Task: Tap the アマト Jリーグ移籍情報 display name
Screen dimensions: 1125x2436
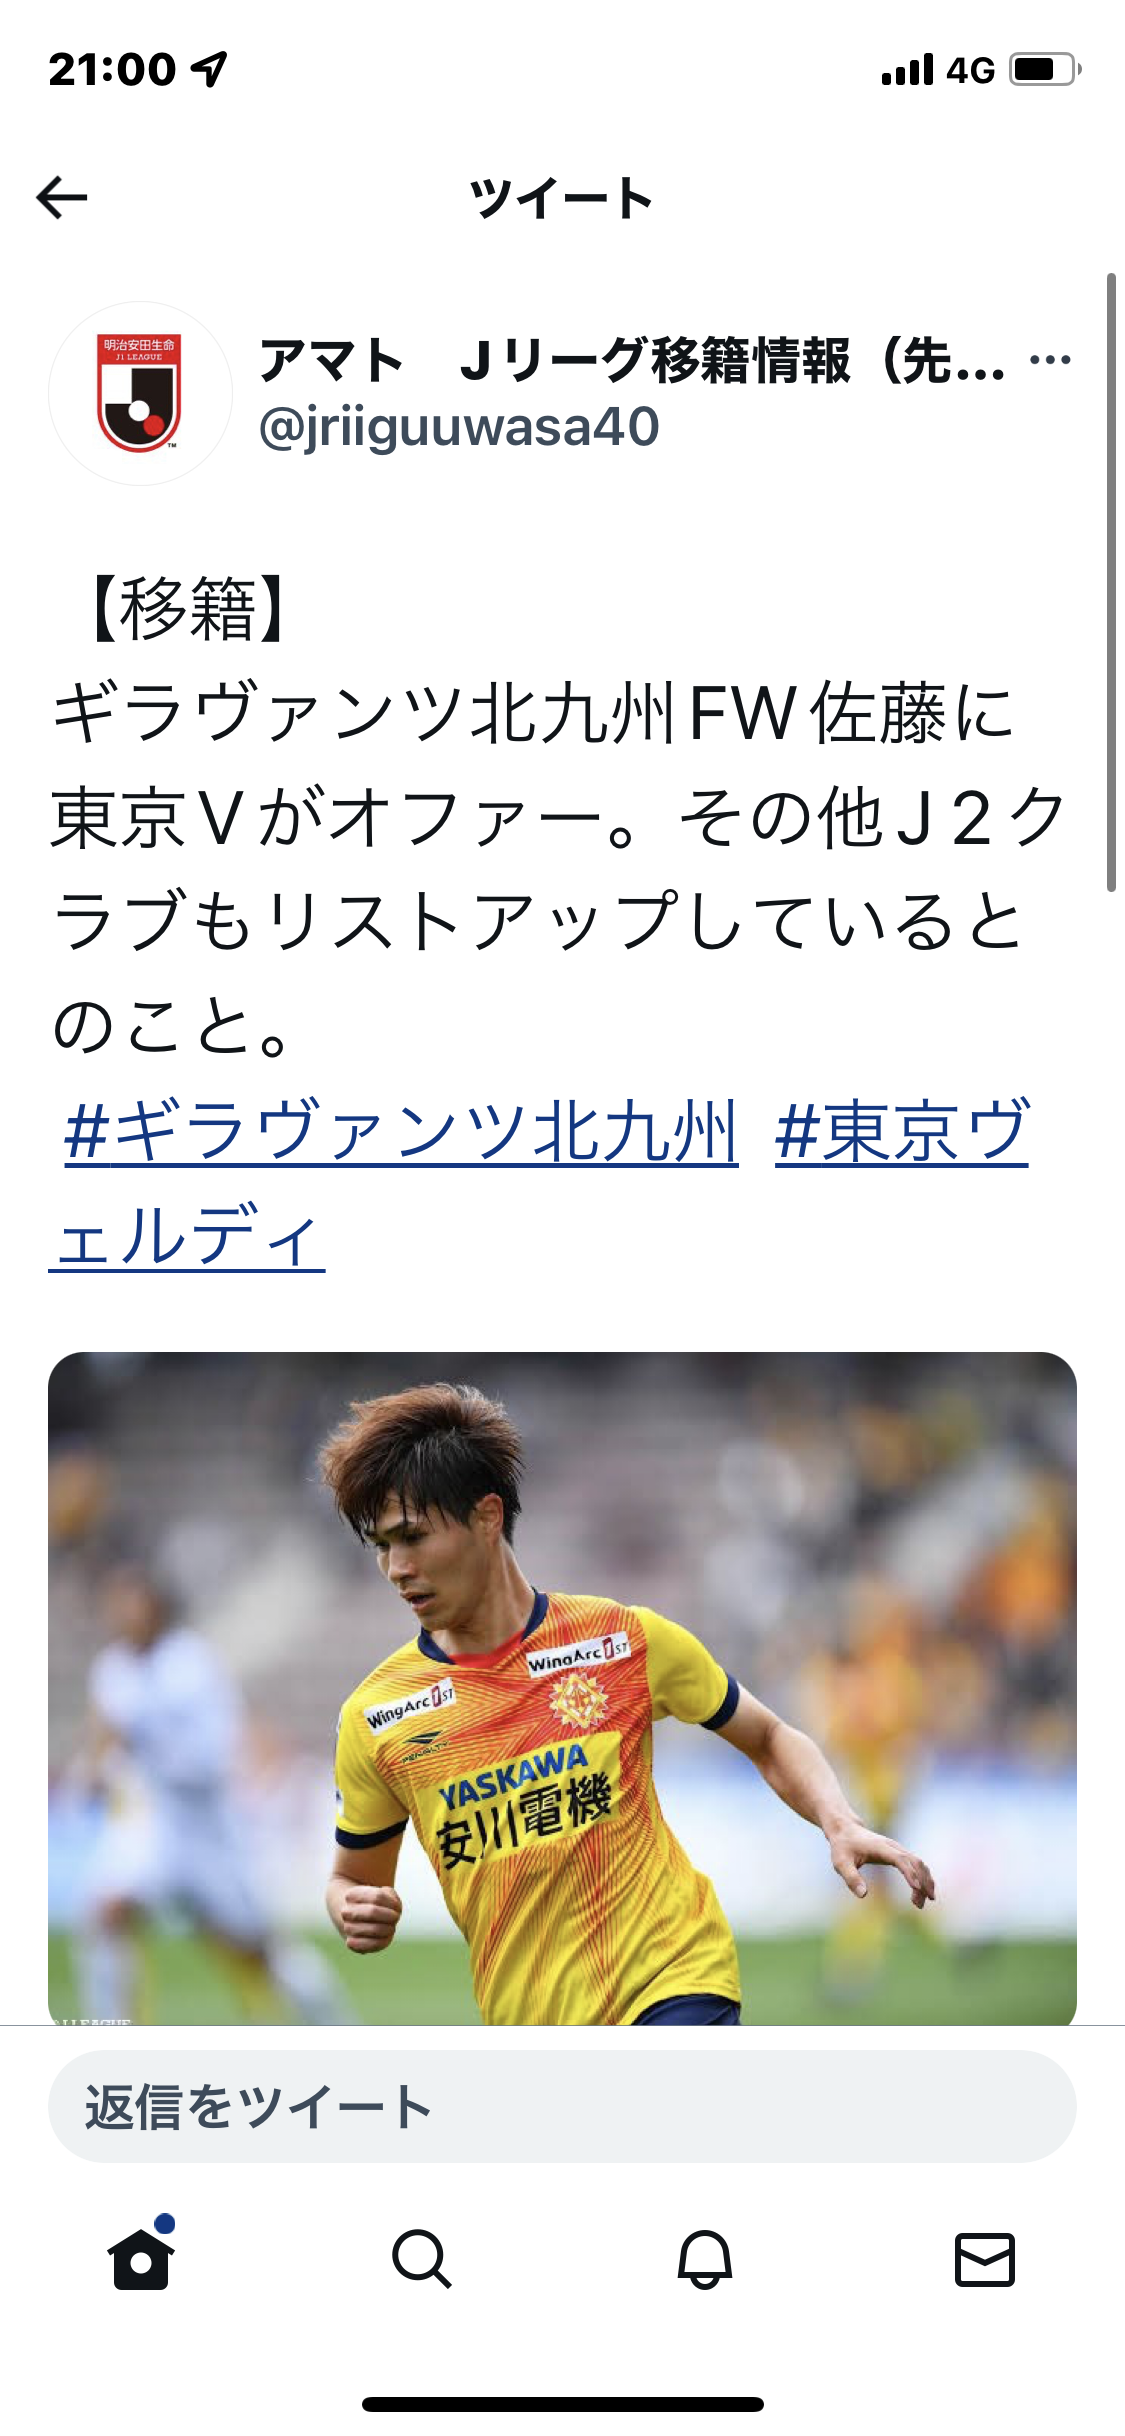Action: 632,360
